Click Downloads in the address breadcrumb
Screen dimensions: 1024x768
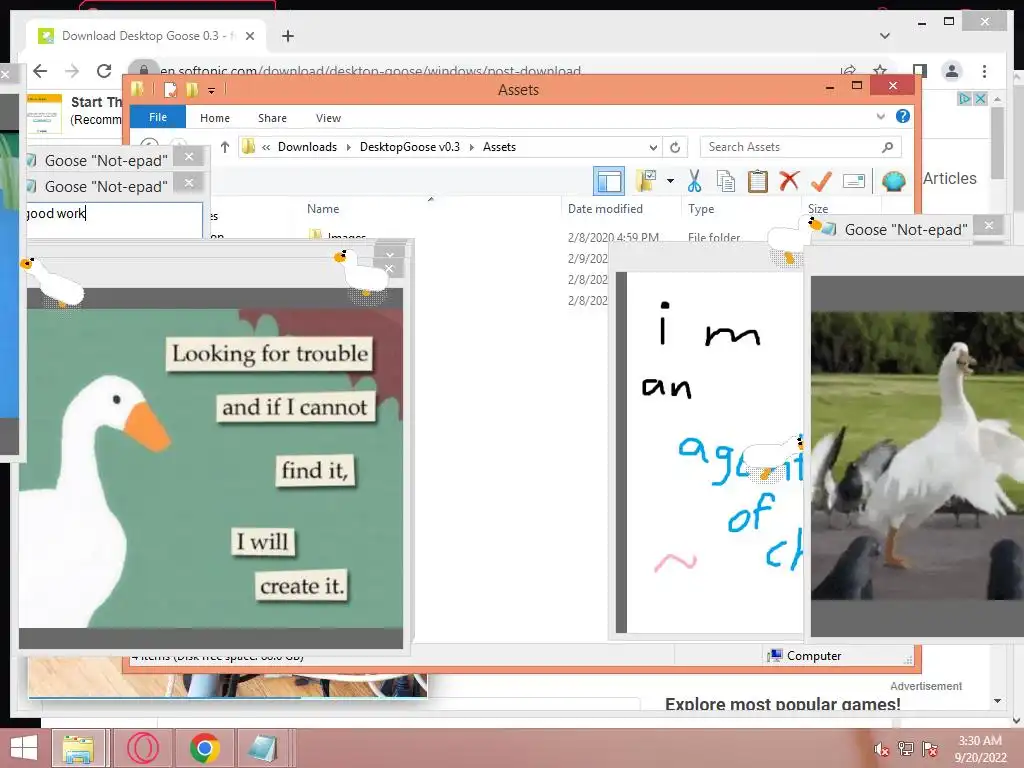tap(308, 147)
